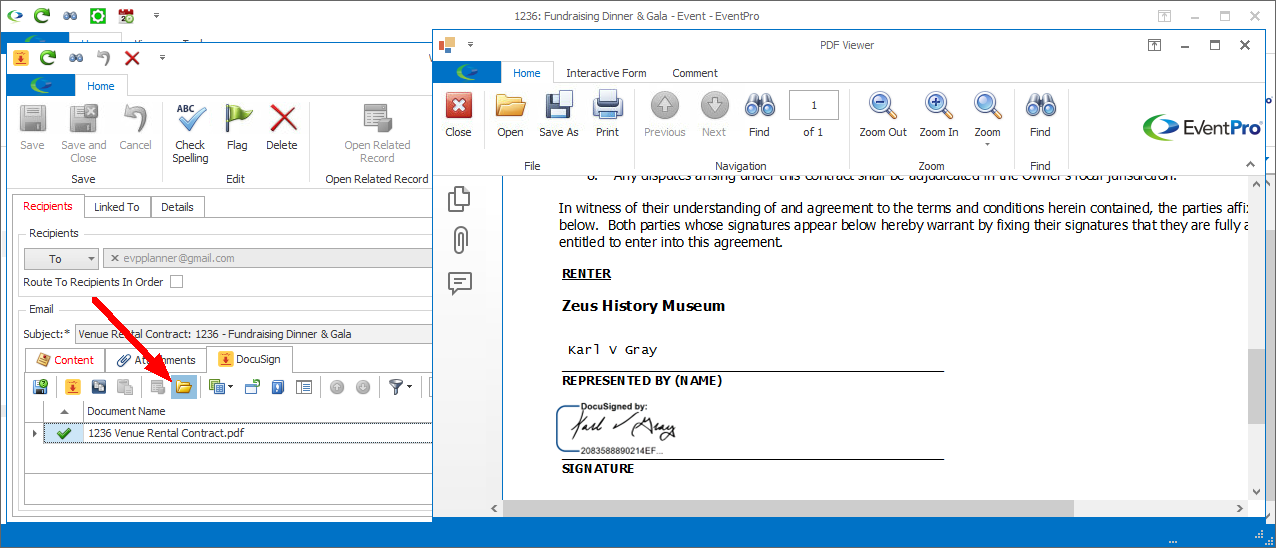Click refresh icon in the main EventPro quick access bar
This screenshot has width=1276, height=548.
[x=42, y=16]
